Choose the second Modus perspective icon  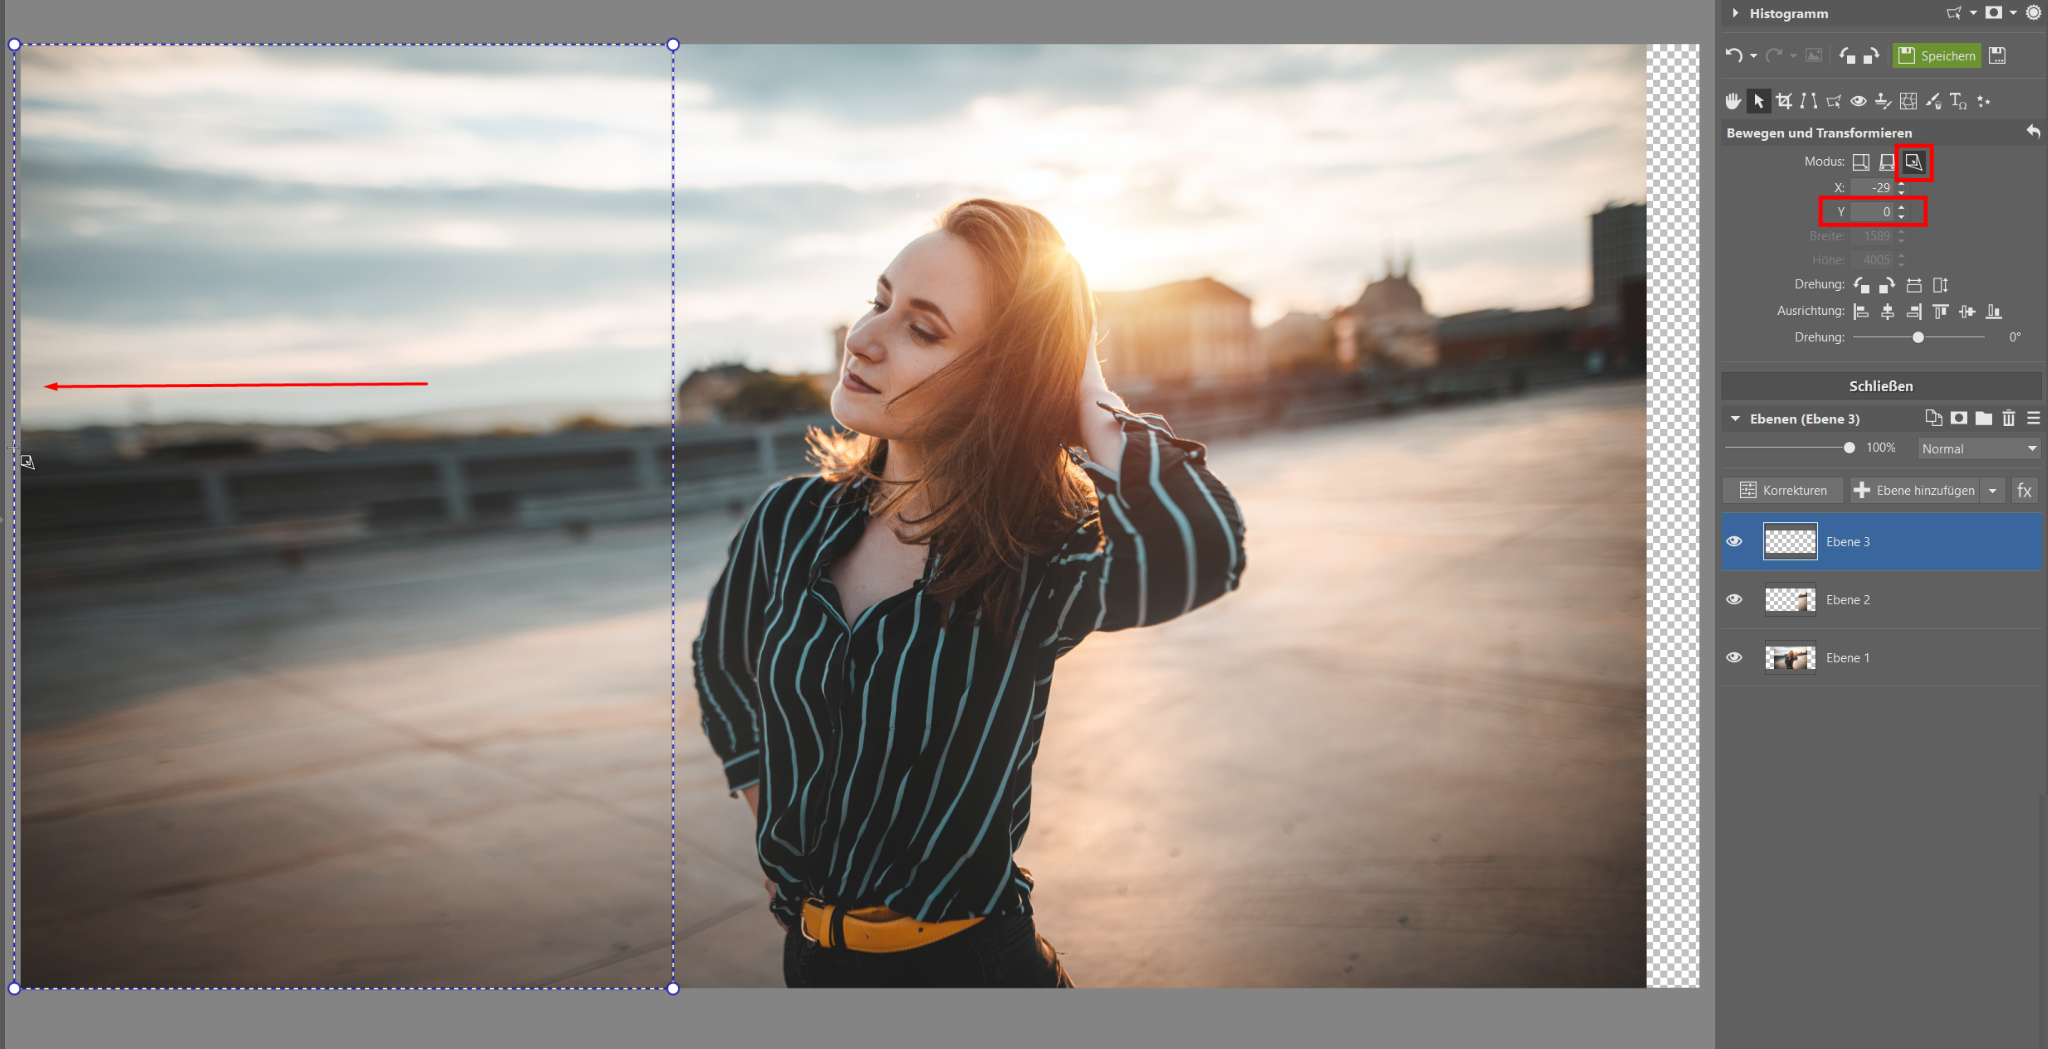click(1887, 161)
